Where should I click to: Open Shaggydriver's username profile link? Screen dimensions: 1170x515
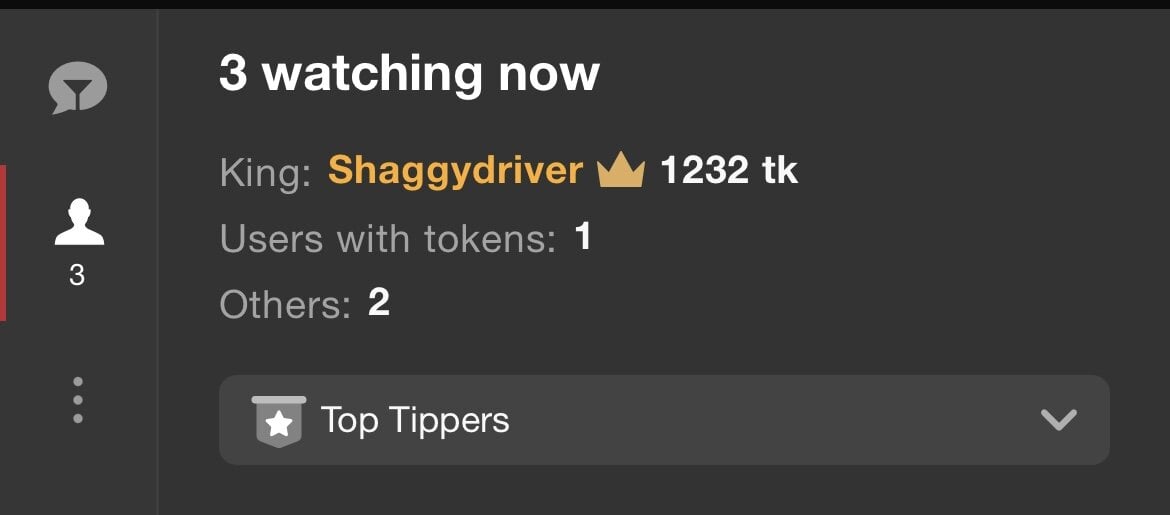pos(455,171)
